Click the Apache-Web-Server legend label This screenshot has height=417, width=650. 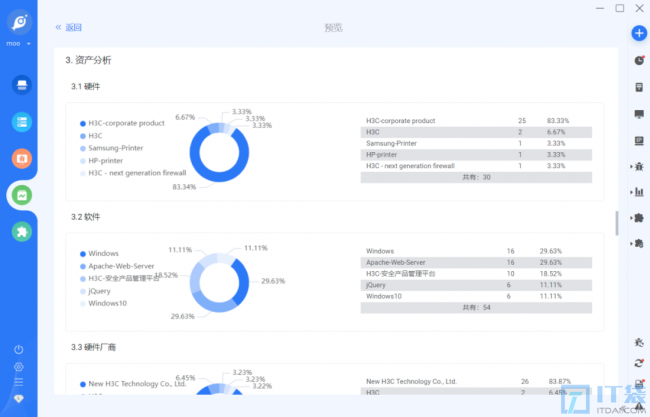(x=121, y=266)
